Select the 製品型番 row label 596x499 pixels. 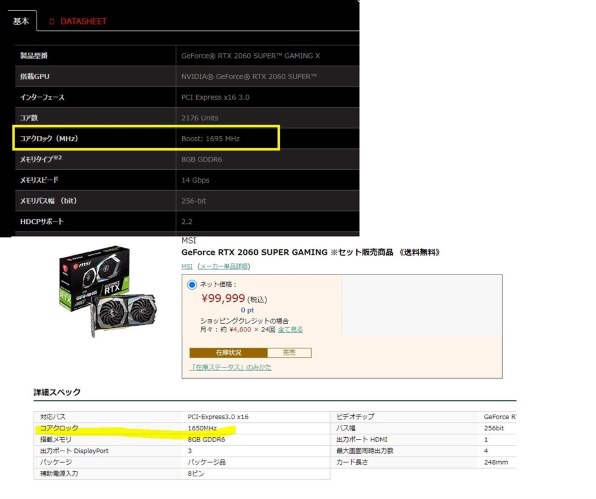coord(34,56)
